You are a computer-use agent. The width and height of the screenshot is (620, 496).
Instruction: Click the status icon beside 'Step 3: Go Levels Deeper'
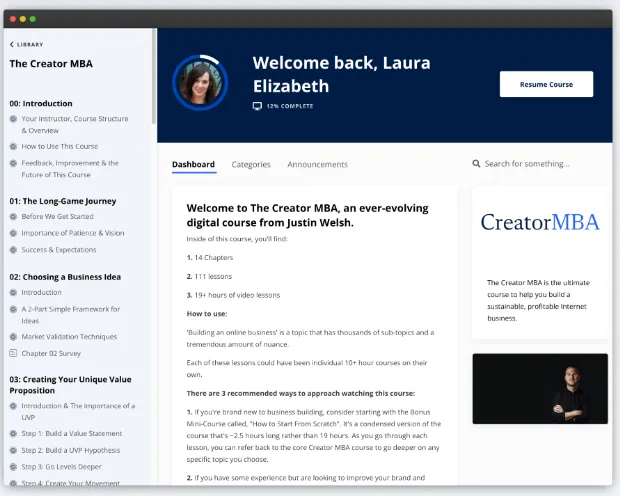(13, 467)
